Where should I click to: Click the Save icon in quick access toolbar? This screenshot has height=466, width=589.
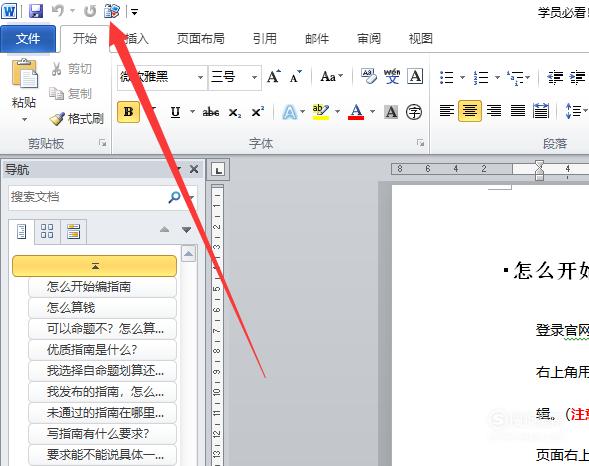pos(36,11)
